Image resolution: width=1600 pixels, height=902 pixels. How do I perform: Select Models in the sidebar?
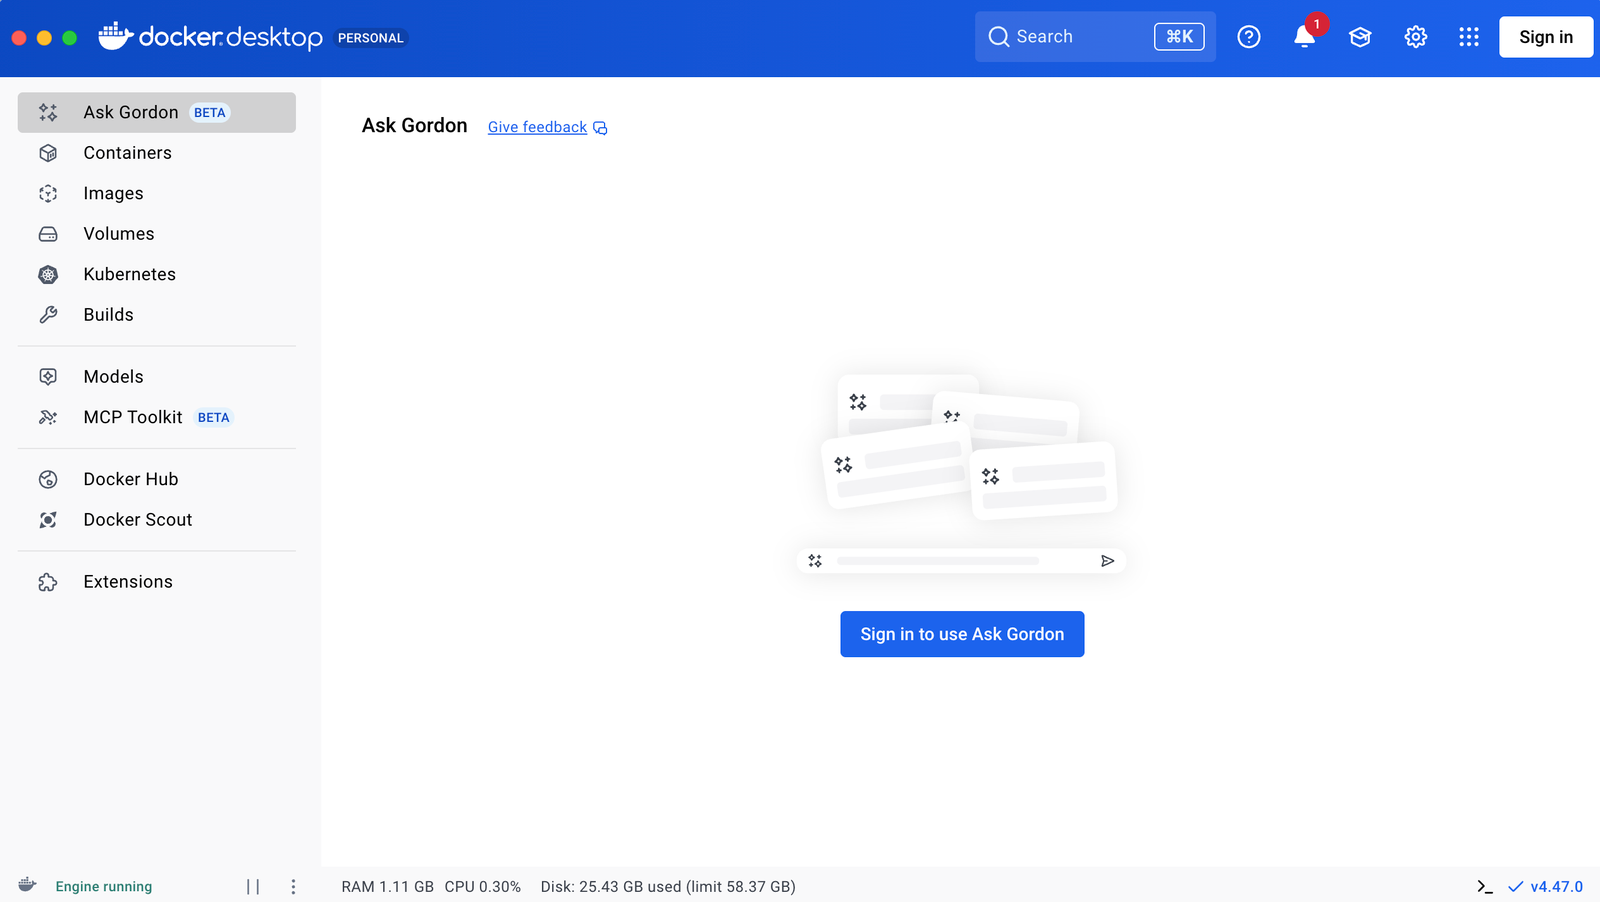point(113,376)
